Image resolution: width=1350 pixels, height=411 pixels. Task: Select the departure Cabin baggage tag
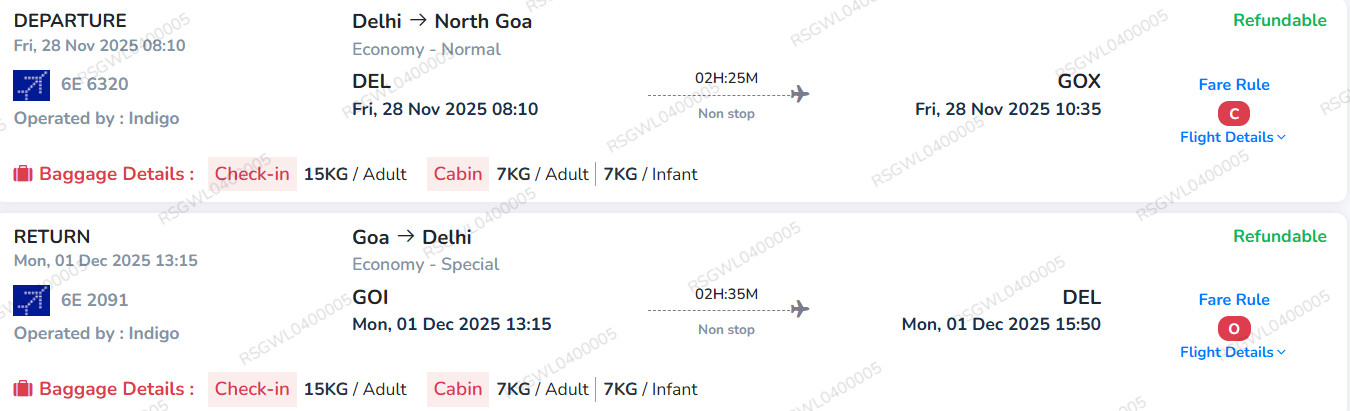[x=457, y=174]
